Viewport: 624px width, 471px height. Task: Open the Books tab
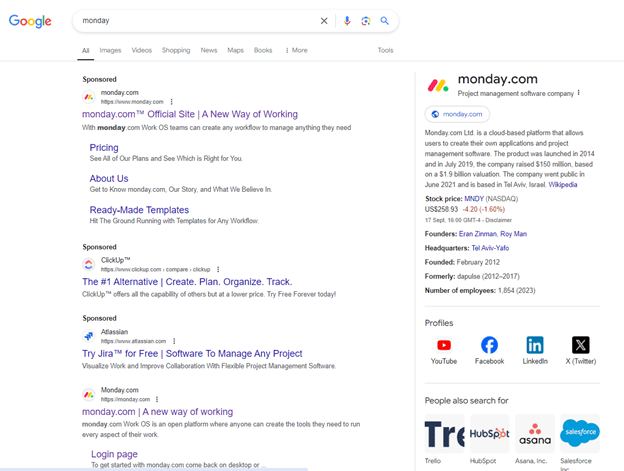(263, 50)
